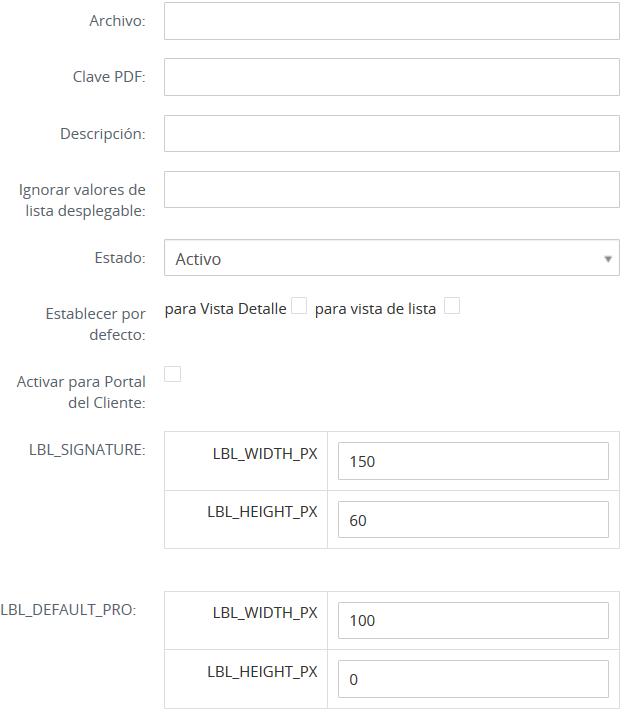Click the Establecer por defecto label
The width and height of the screenshot is (627, 716).
[95, 324]
